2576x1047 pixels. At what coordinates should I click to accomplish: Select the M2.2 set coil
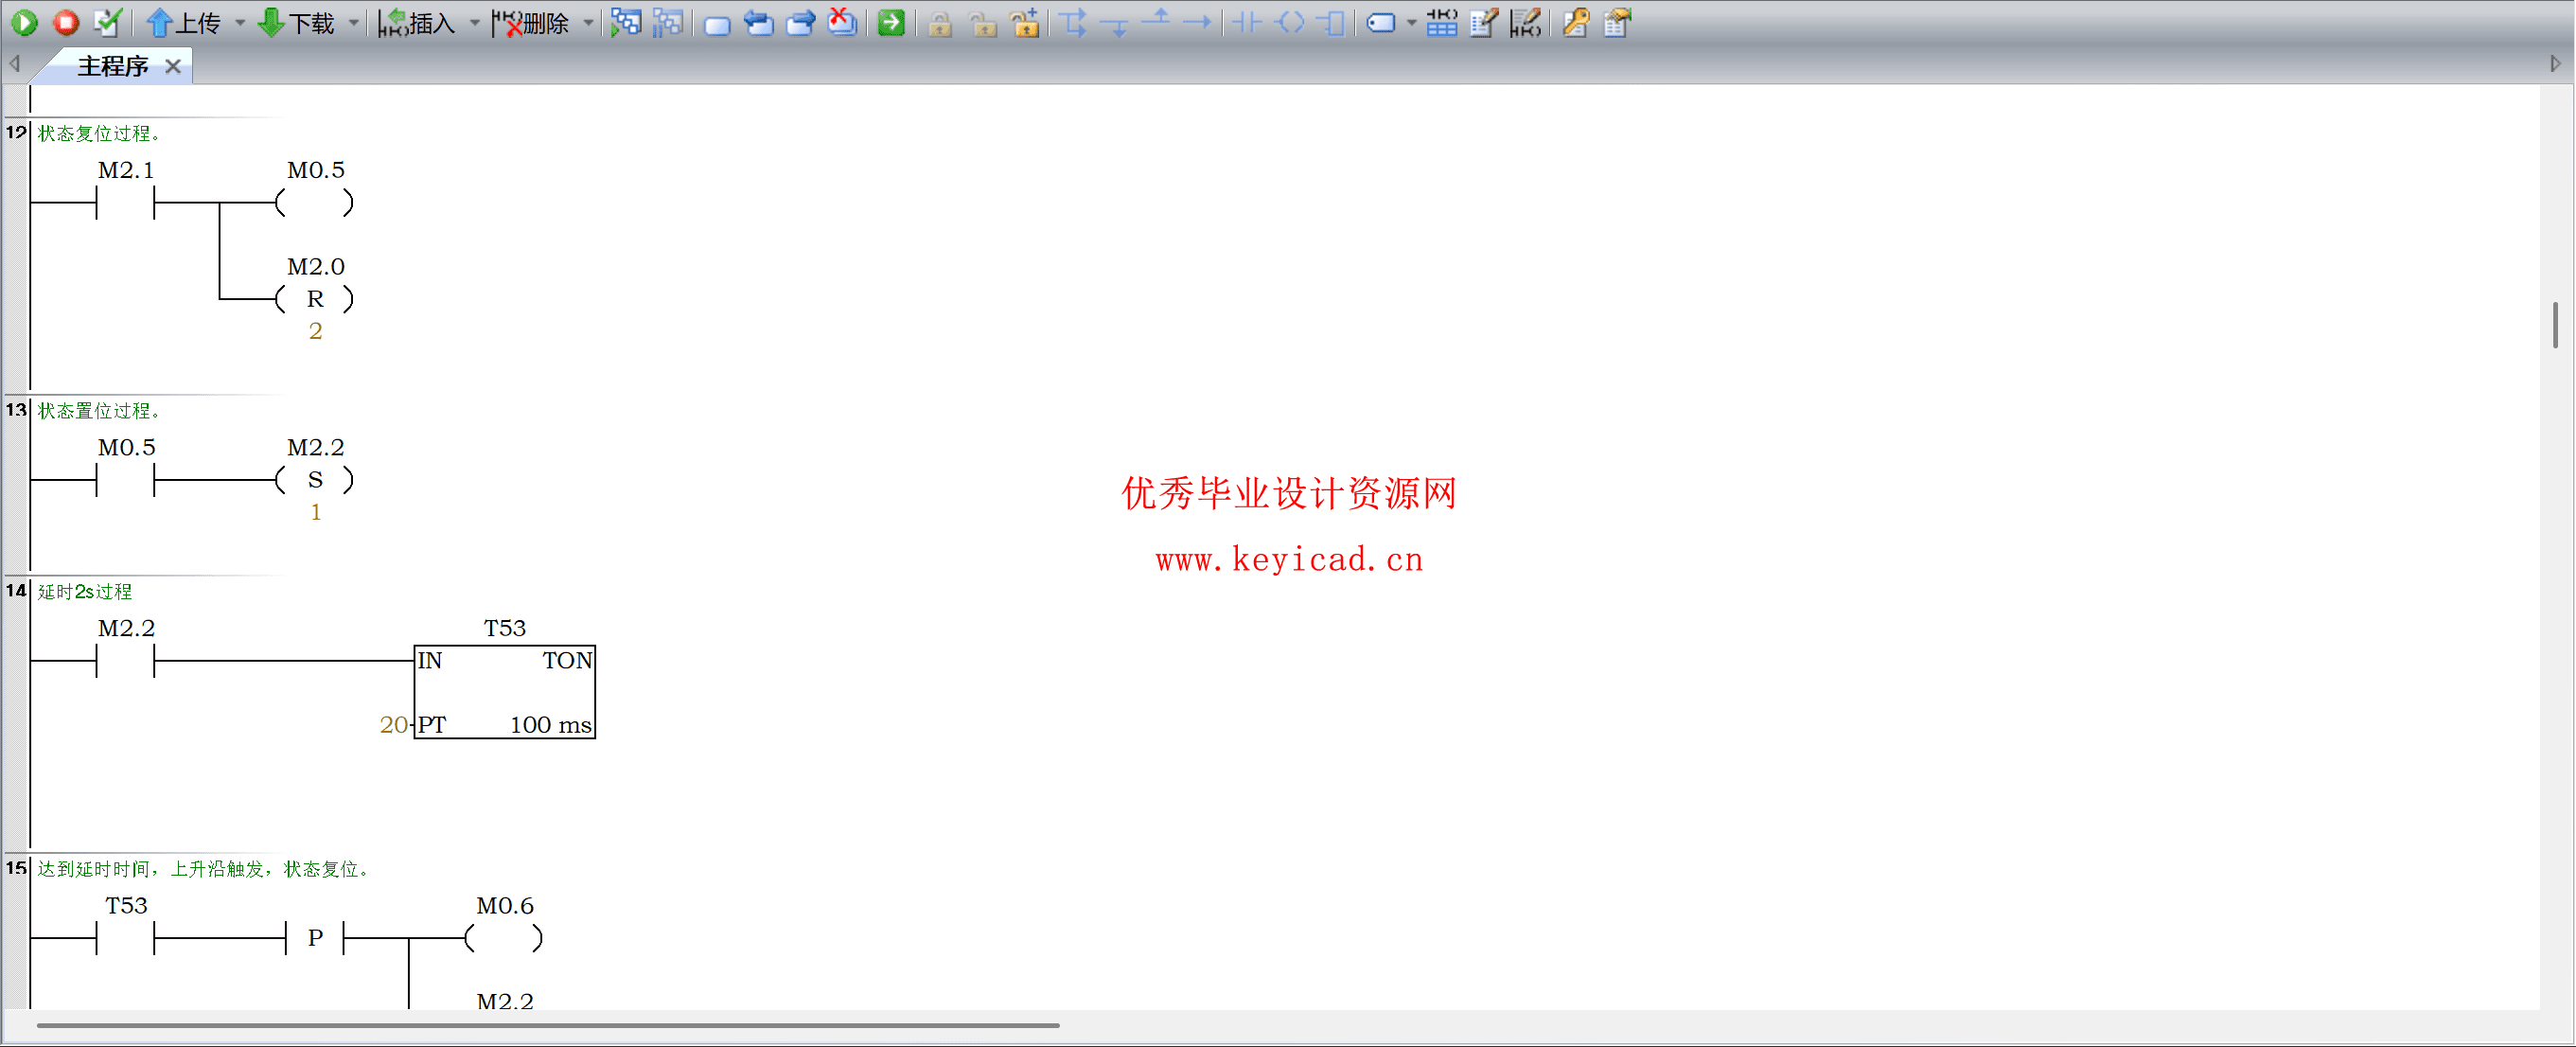(x=315, y=480)
